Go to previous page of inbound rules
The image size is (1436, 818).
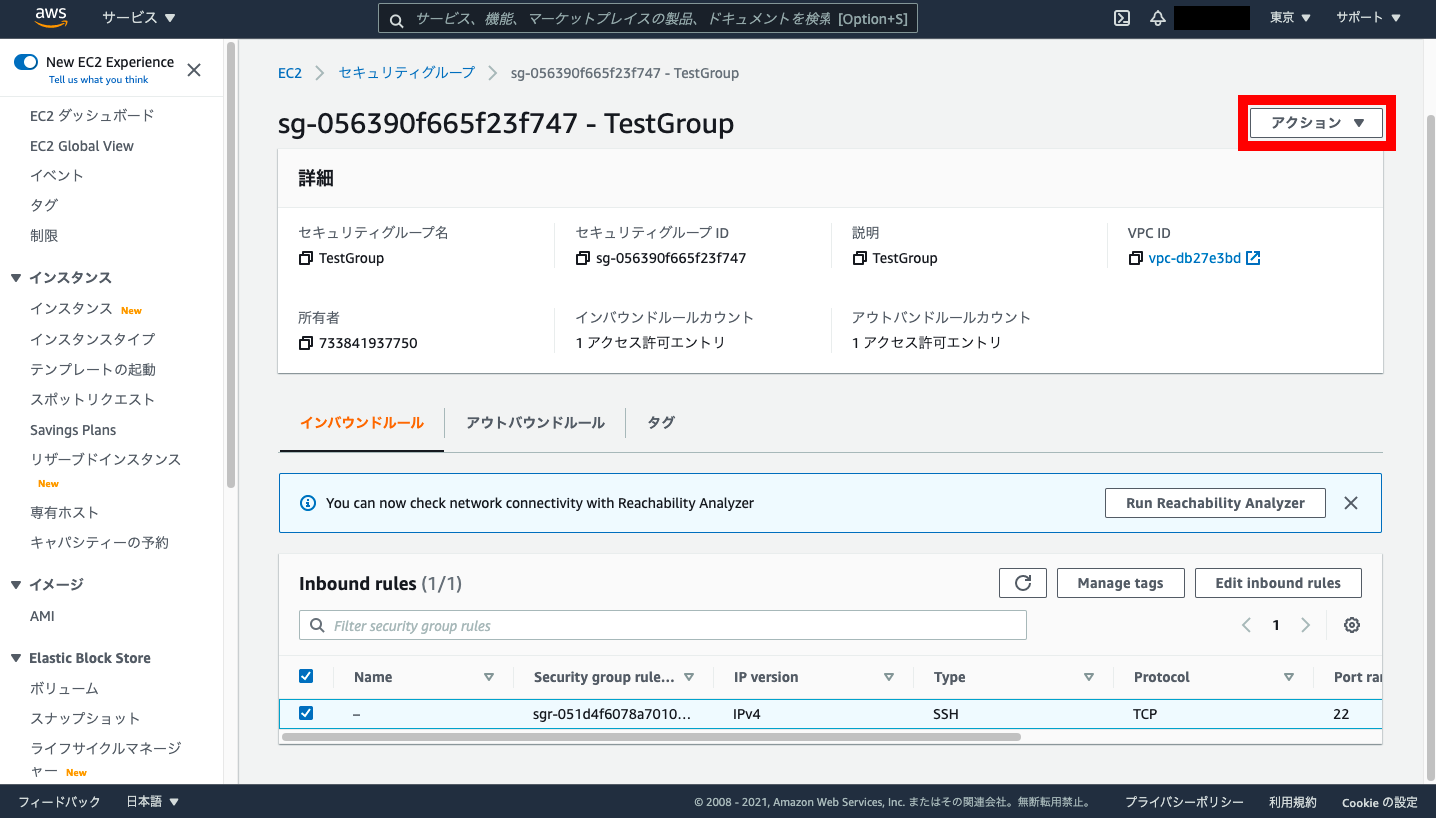point(1246,625)
